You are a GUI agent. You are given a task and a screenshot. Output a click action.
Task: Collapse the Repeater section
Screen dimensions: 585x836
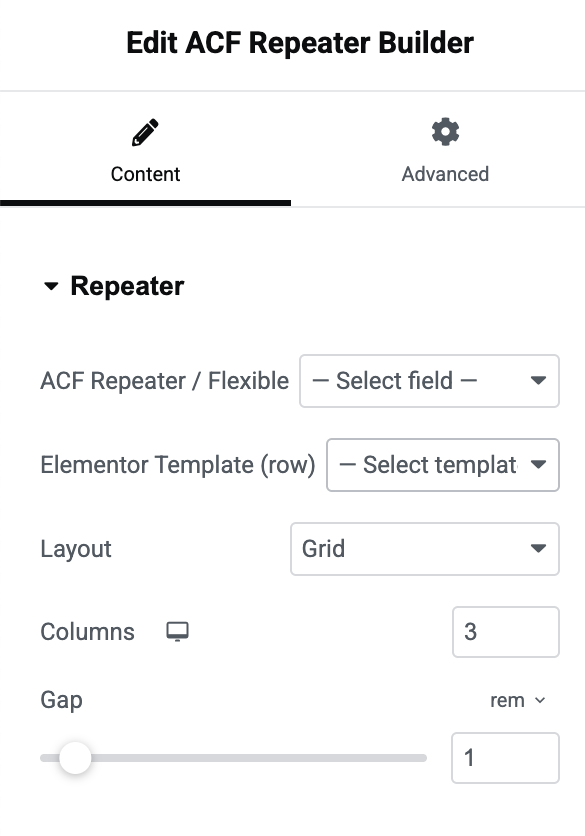pos(51,286)
